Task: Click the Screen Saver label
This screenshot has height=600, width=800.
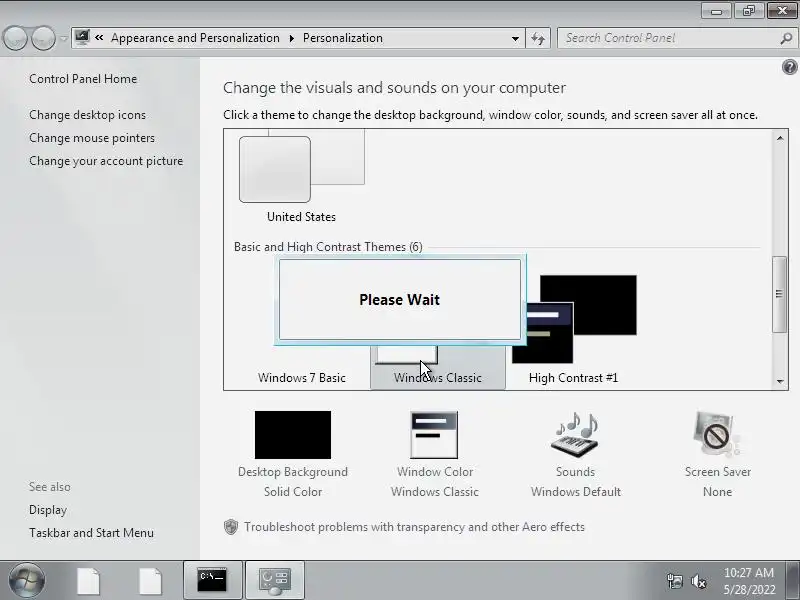Action: click(x=717, y=472)
